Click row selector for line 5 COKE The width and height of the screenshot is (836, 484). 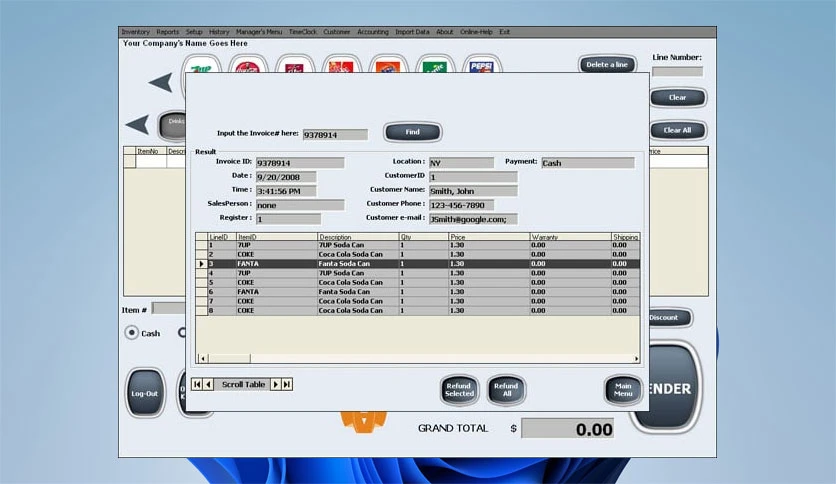point(202,283)
